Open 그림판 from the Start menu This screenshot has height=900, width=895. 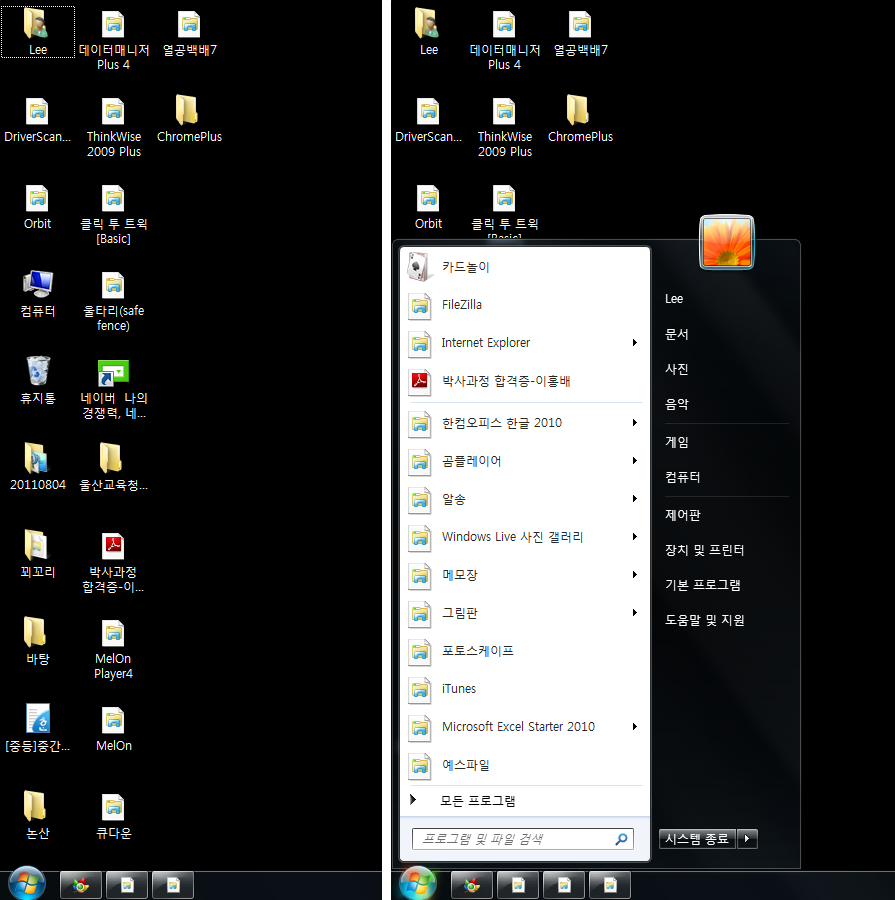(x=524, y=612)
